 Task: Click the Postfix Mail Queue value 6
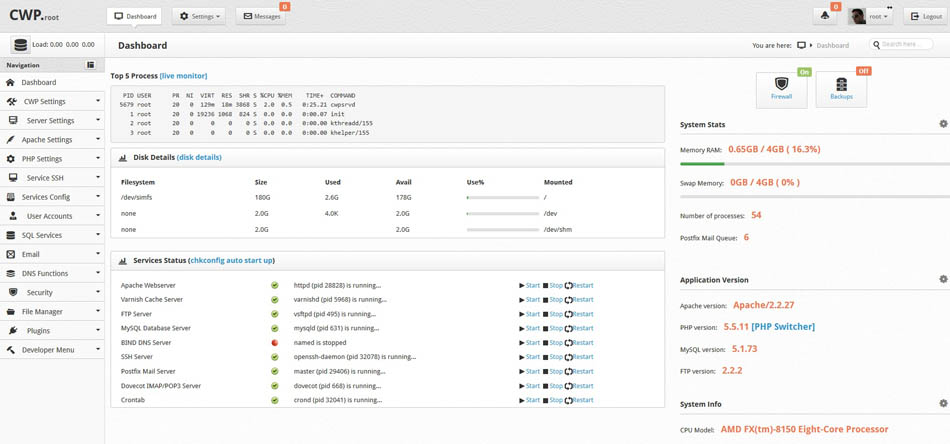click(x=746, y=237)
